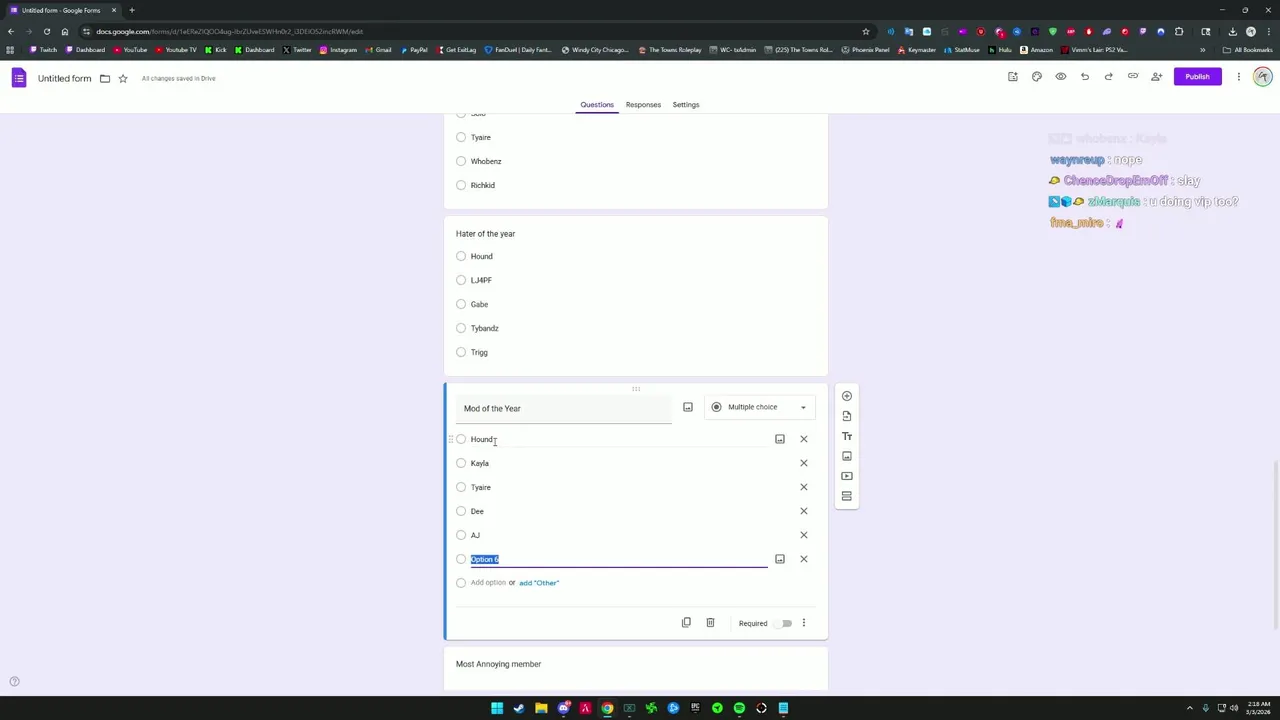Select the LJ4PF radio button

[461, 280]
